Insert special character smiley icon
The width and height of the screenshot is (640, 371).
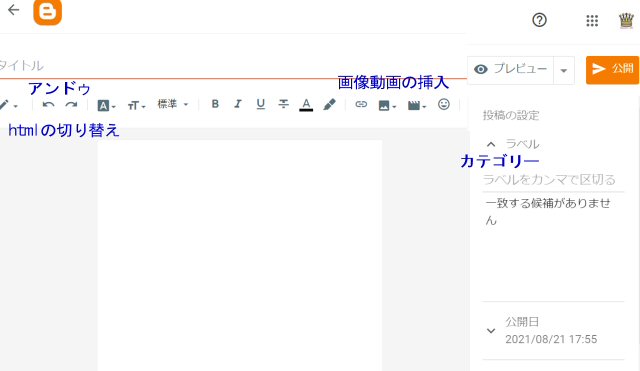(444, 104)
